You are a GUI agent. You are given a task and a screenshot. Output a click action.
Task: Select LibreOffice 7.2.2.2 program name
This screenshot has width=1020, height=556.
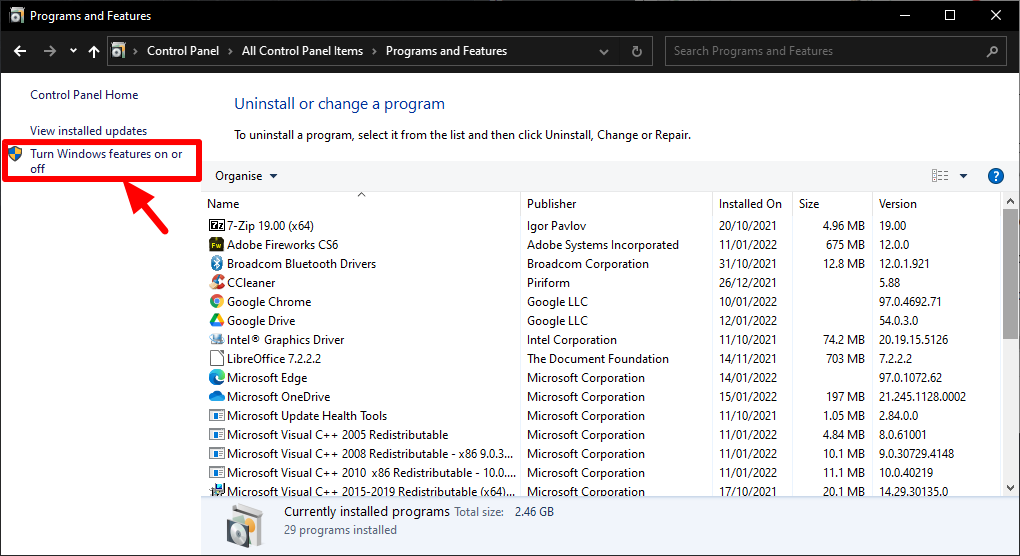[x=274, y=359]
